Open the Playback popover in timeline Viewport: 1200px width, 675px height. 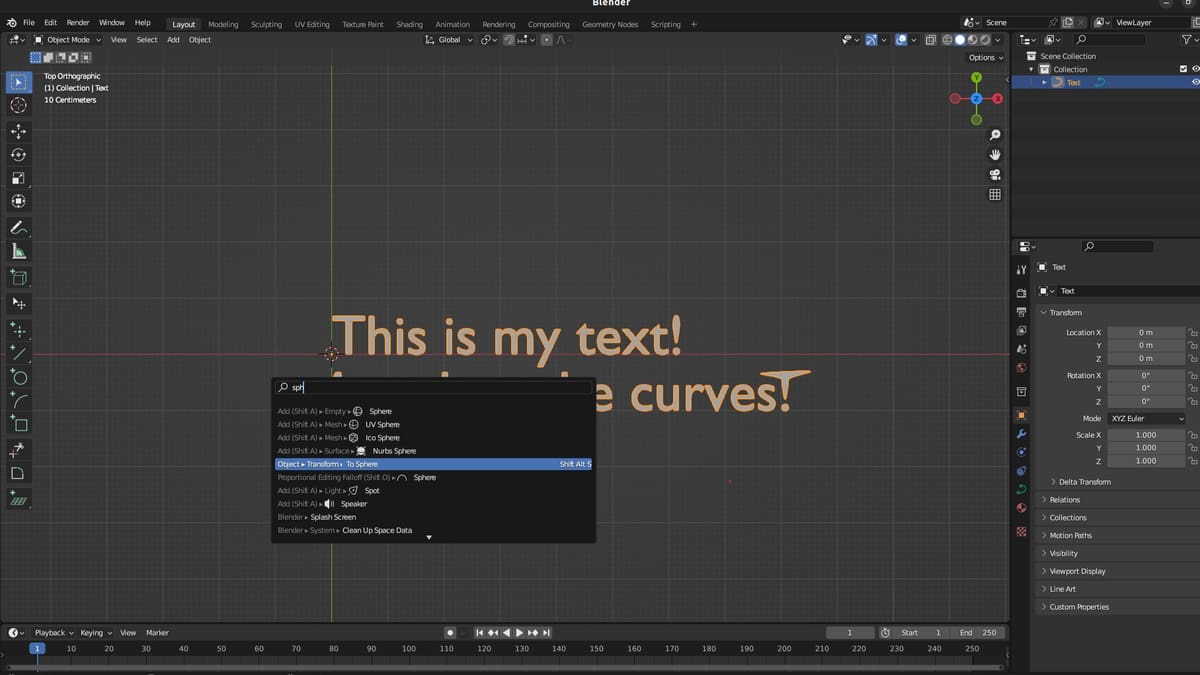[x=54, y=633]
